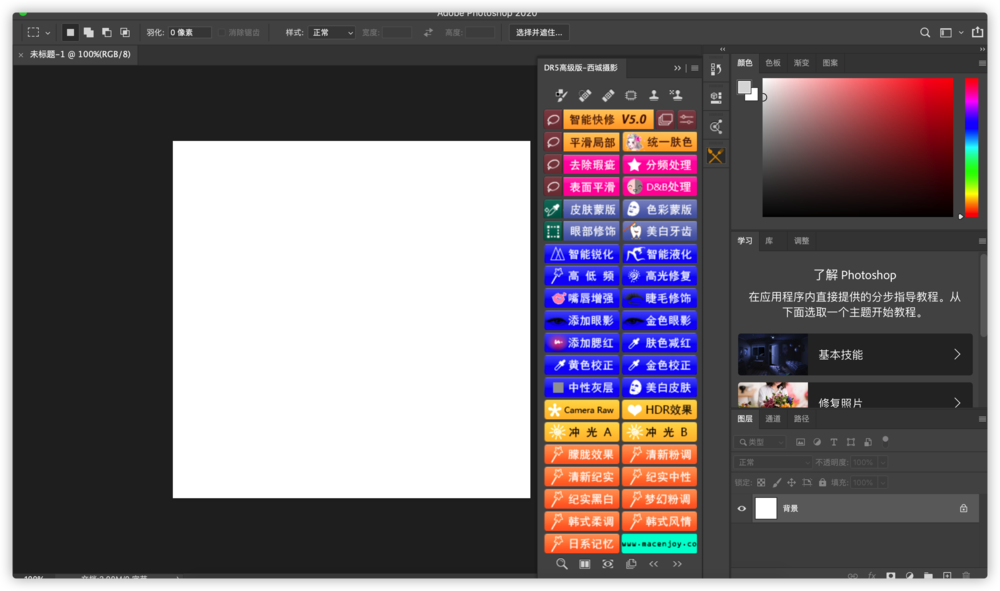Viewport: 1000px width, 591px height.
Task: Click the 羽化 feather input field
Action: (x=189, y=33)
